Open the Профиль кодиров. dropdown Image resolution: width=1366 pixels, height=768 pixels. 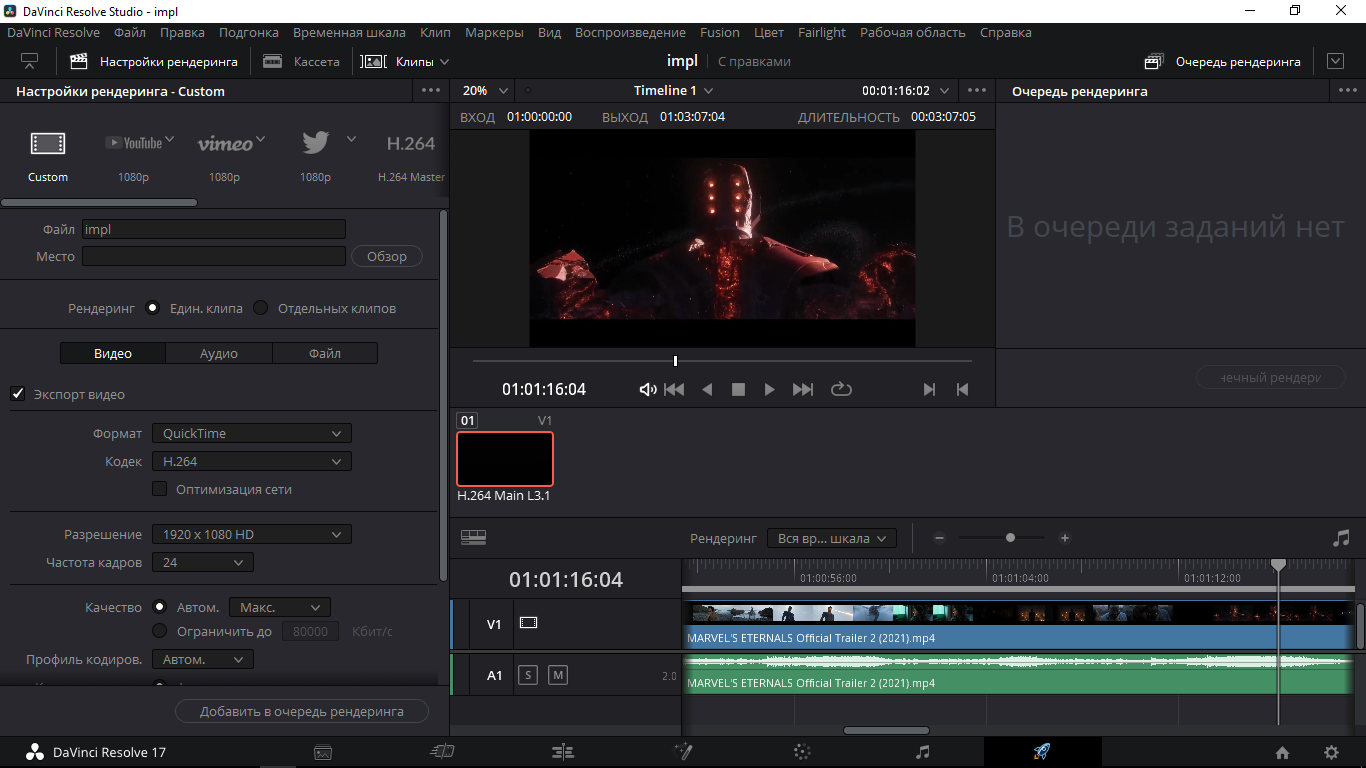click(203, 659)
